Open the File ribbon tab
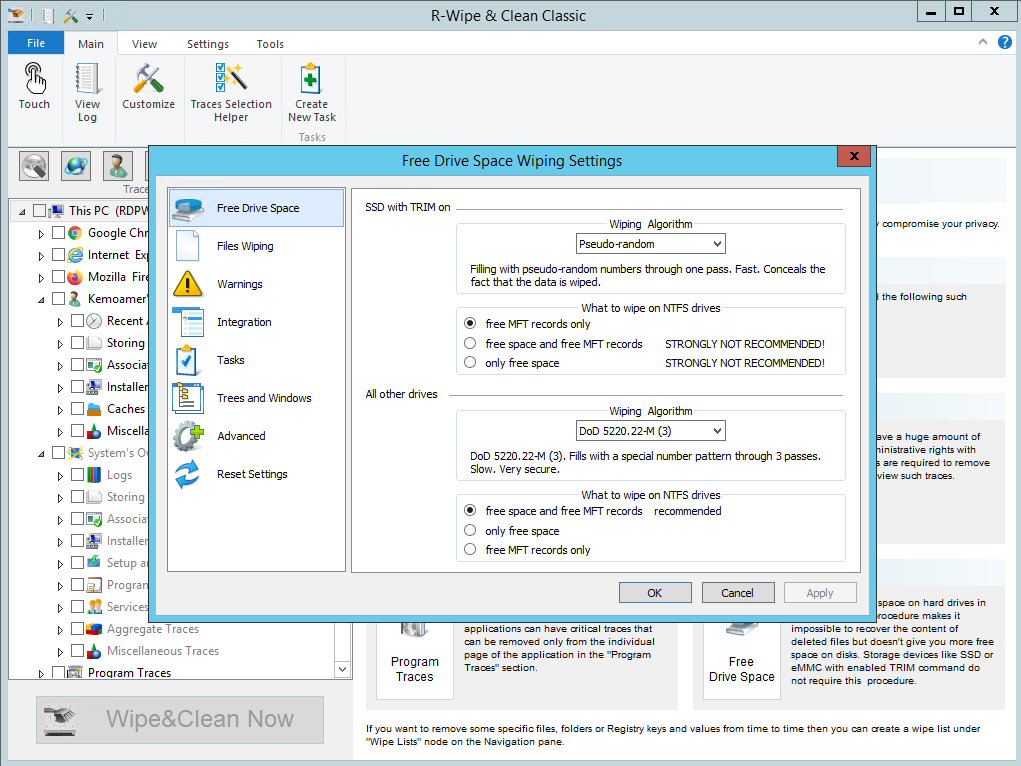 36,43
